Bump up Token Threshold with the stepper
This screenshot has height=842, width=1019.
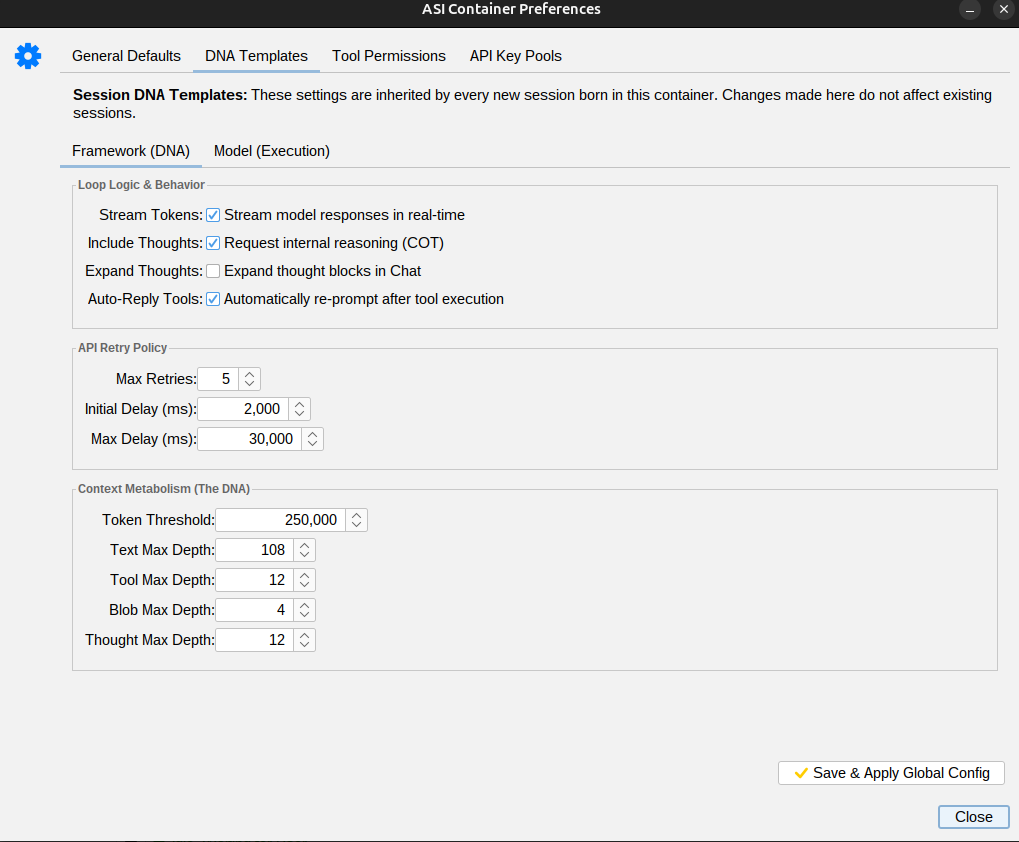pyautogui.click(x=358, y=515)
